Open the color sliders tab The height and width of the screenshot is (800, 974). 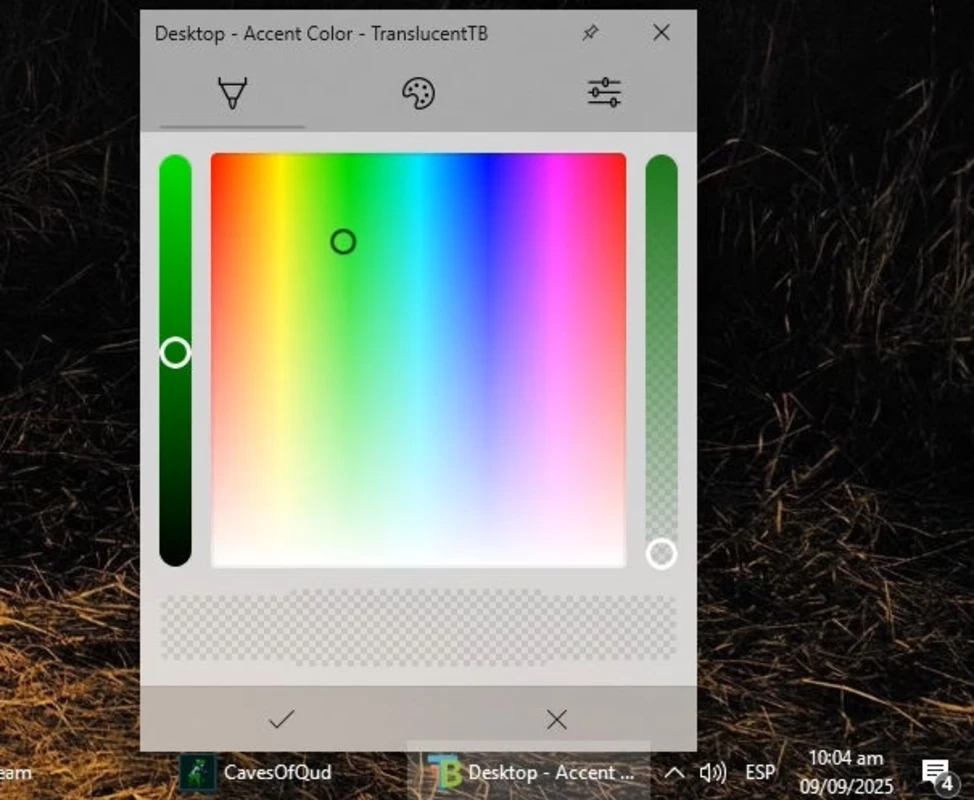click(x=604, y=94)
